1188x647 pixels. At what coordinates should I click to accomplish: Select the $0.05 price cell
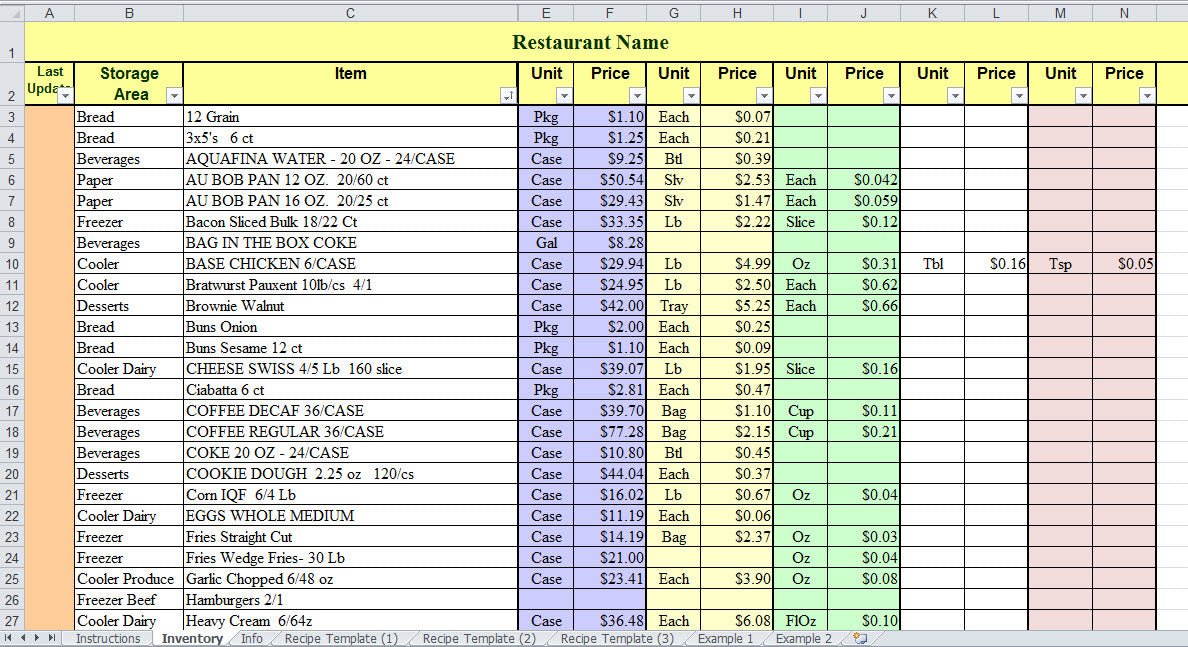coord(1124,264)
